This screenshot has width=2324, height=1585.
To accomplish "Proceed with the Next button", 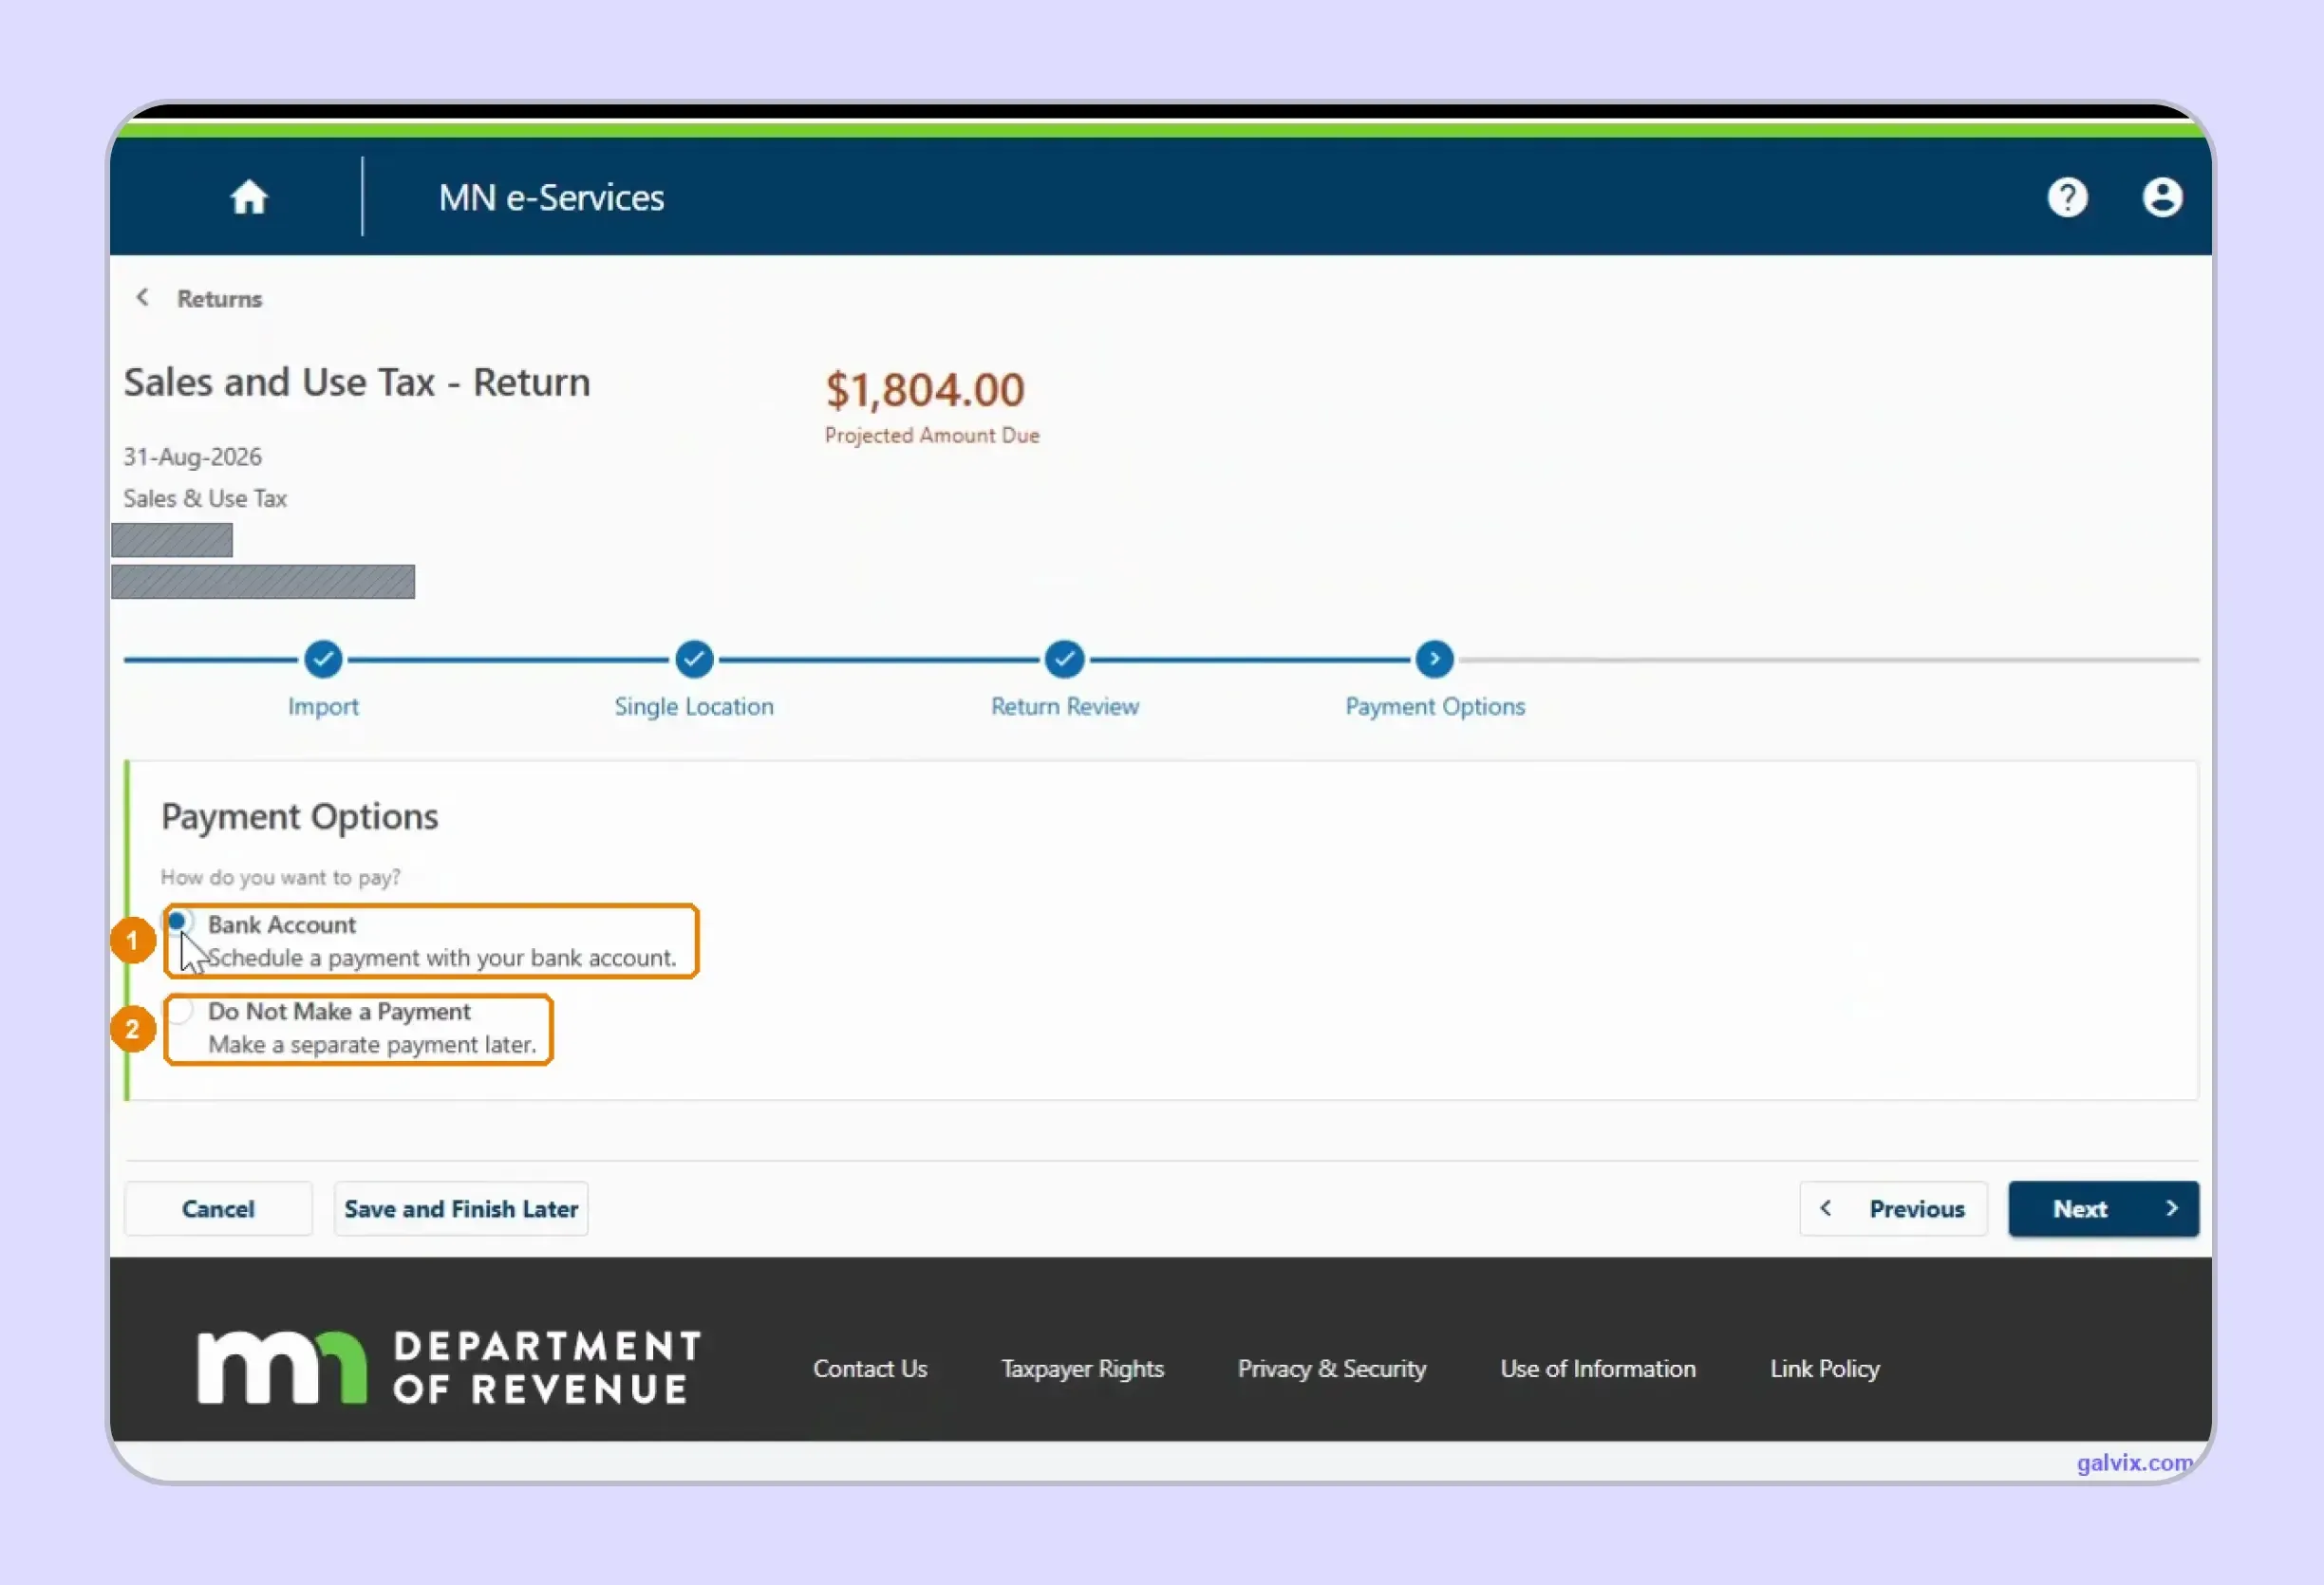I will [2103, 1208].
